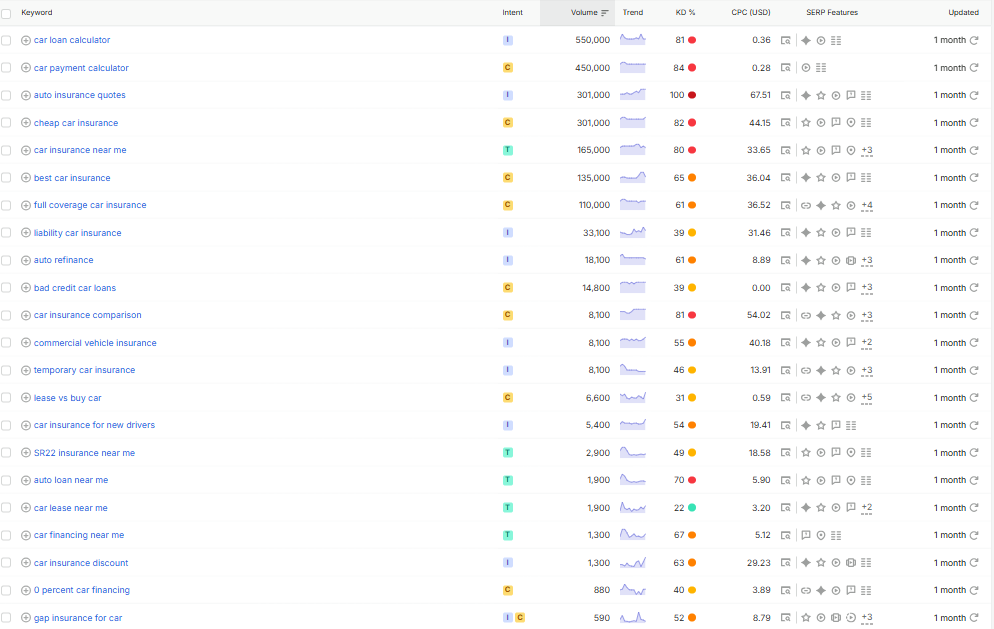Viewport: 994px width, 629px height.
Task: Click plus icon beside 'auto refinance'
Action: 26,260
